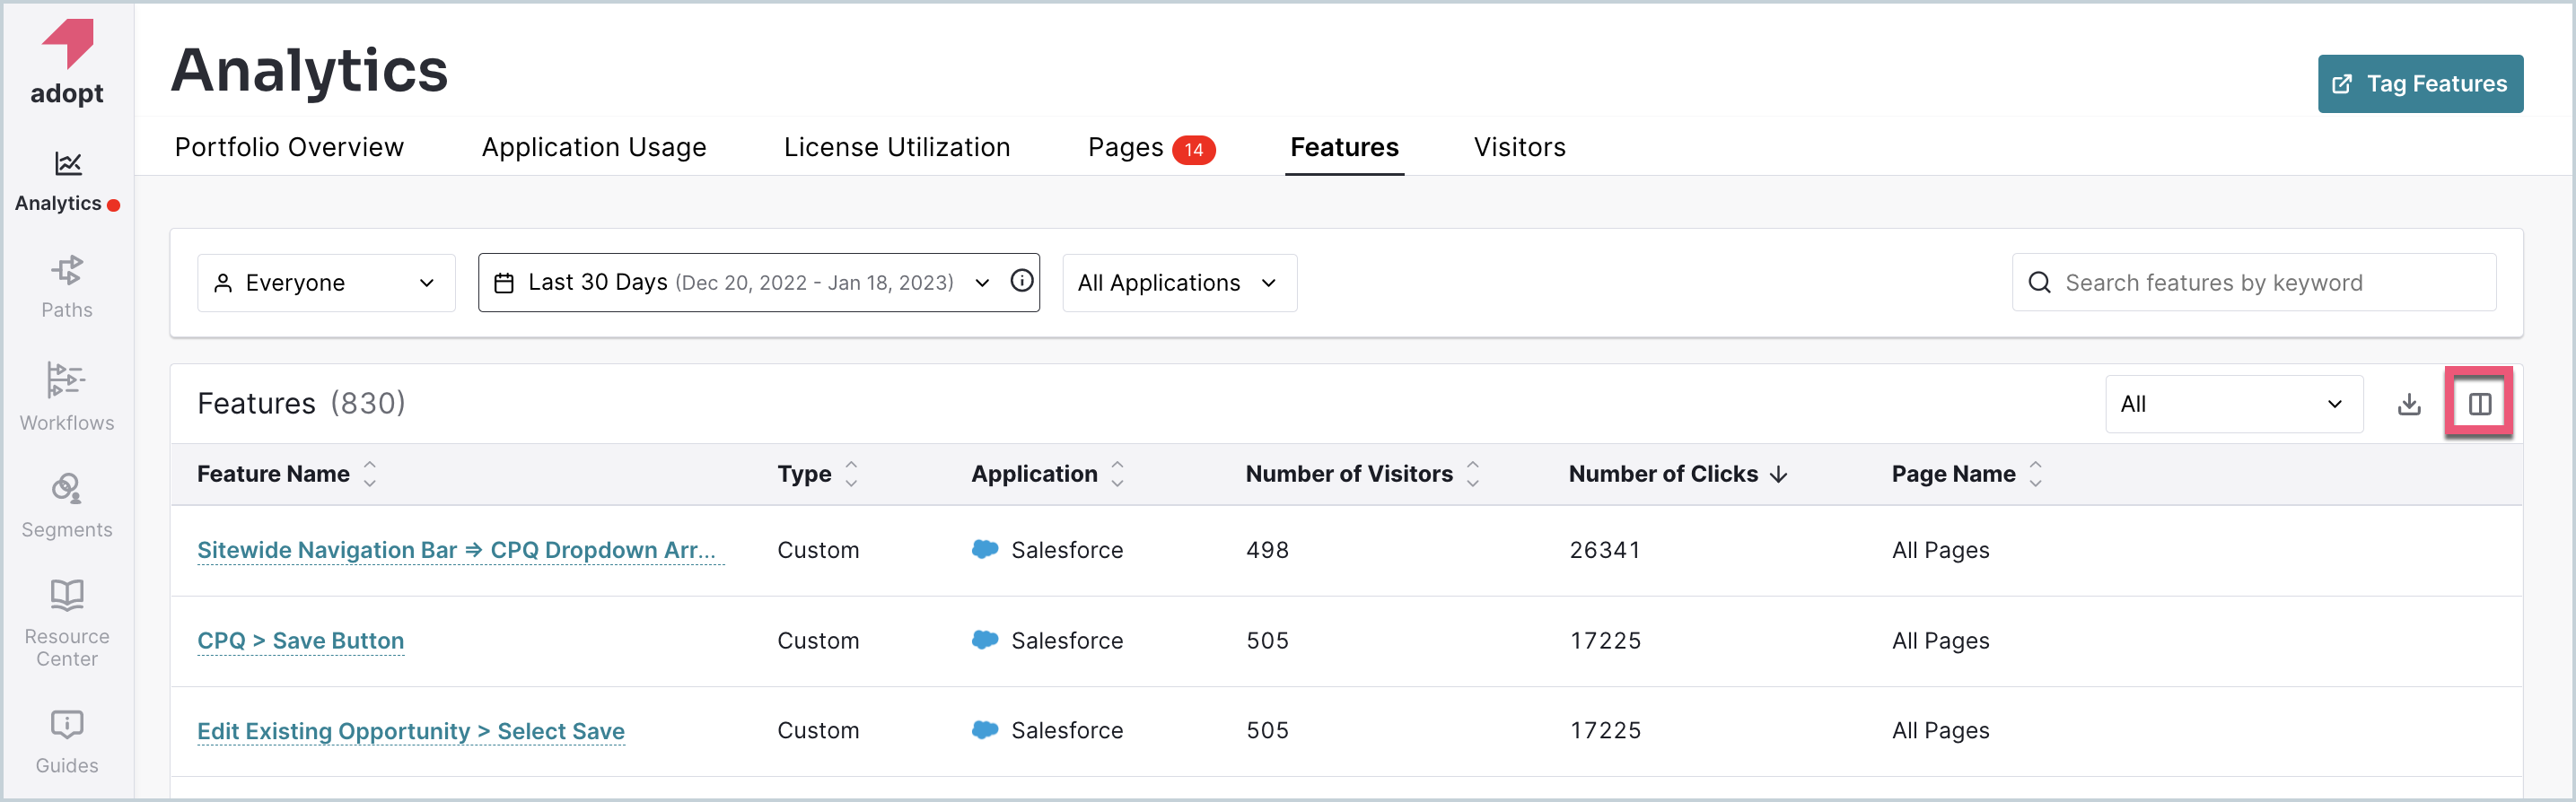Click the Features (830) heading

[x=301, y=403]
